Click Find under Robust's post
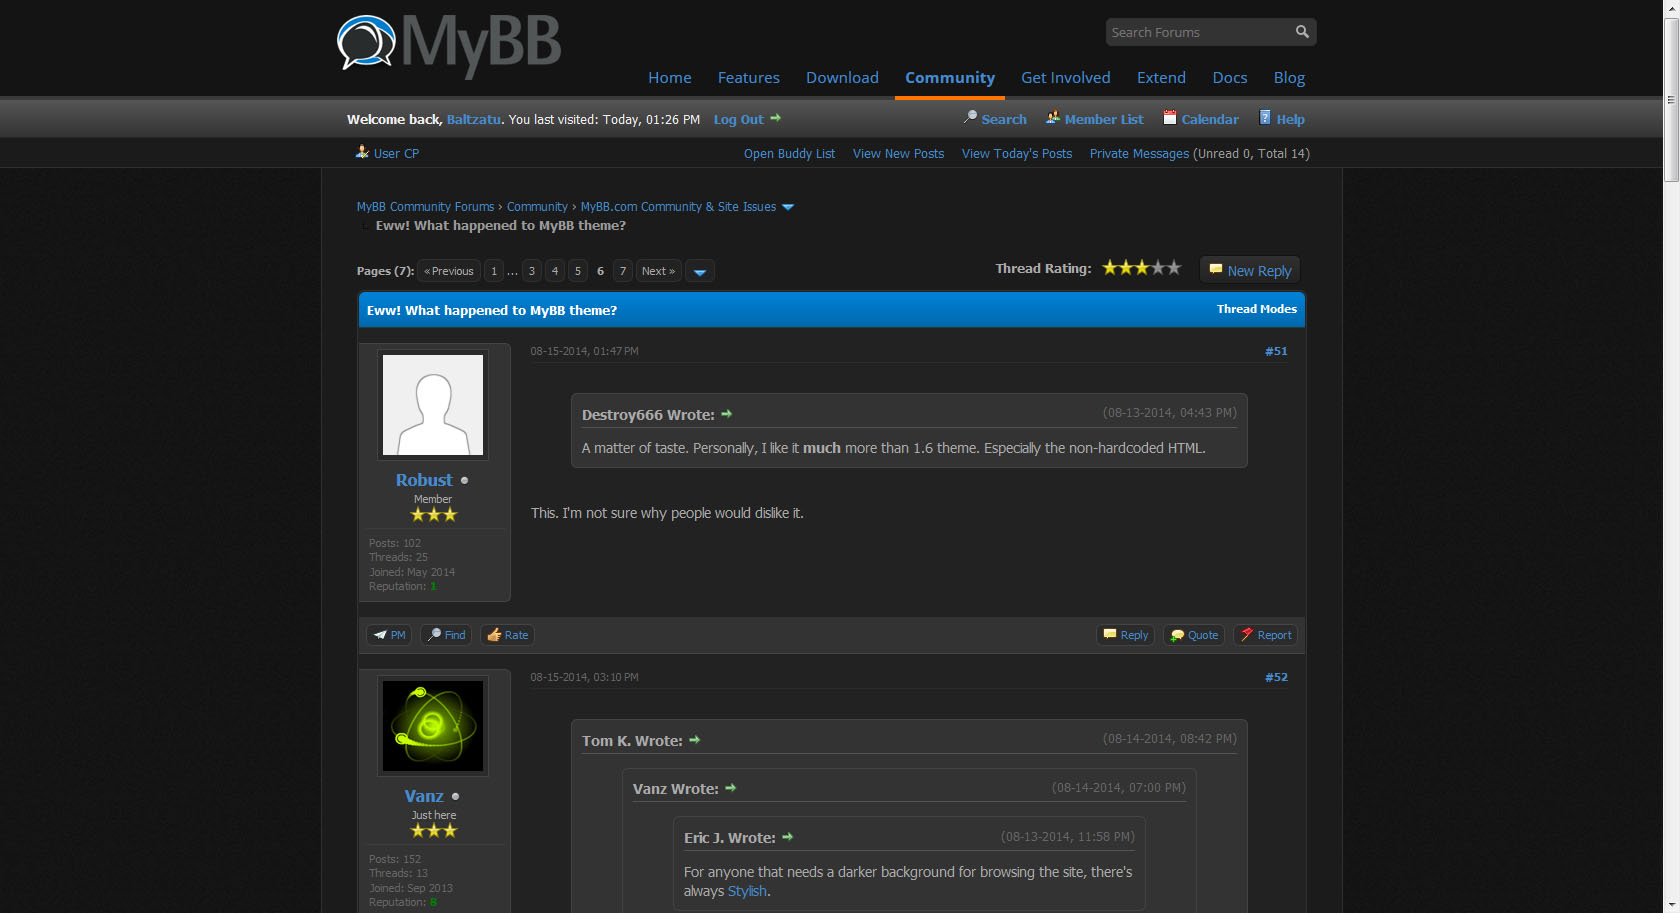 click(446, 634)
